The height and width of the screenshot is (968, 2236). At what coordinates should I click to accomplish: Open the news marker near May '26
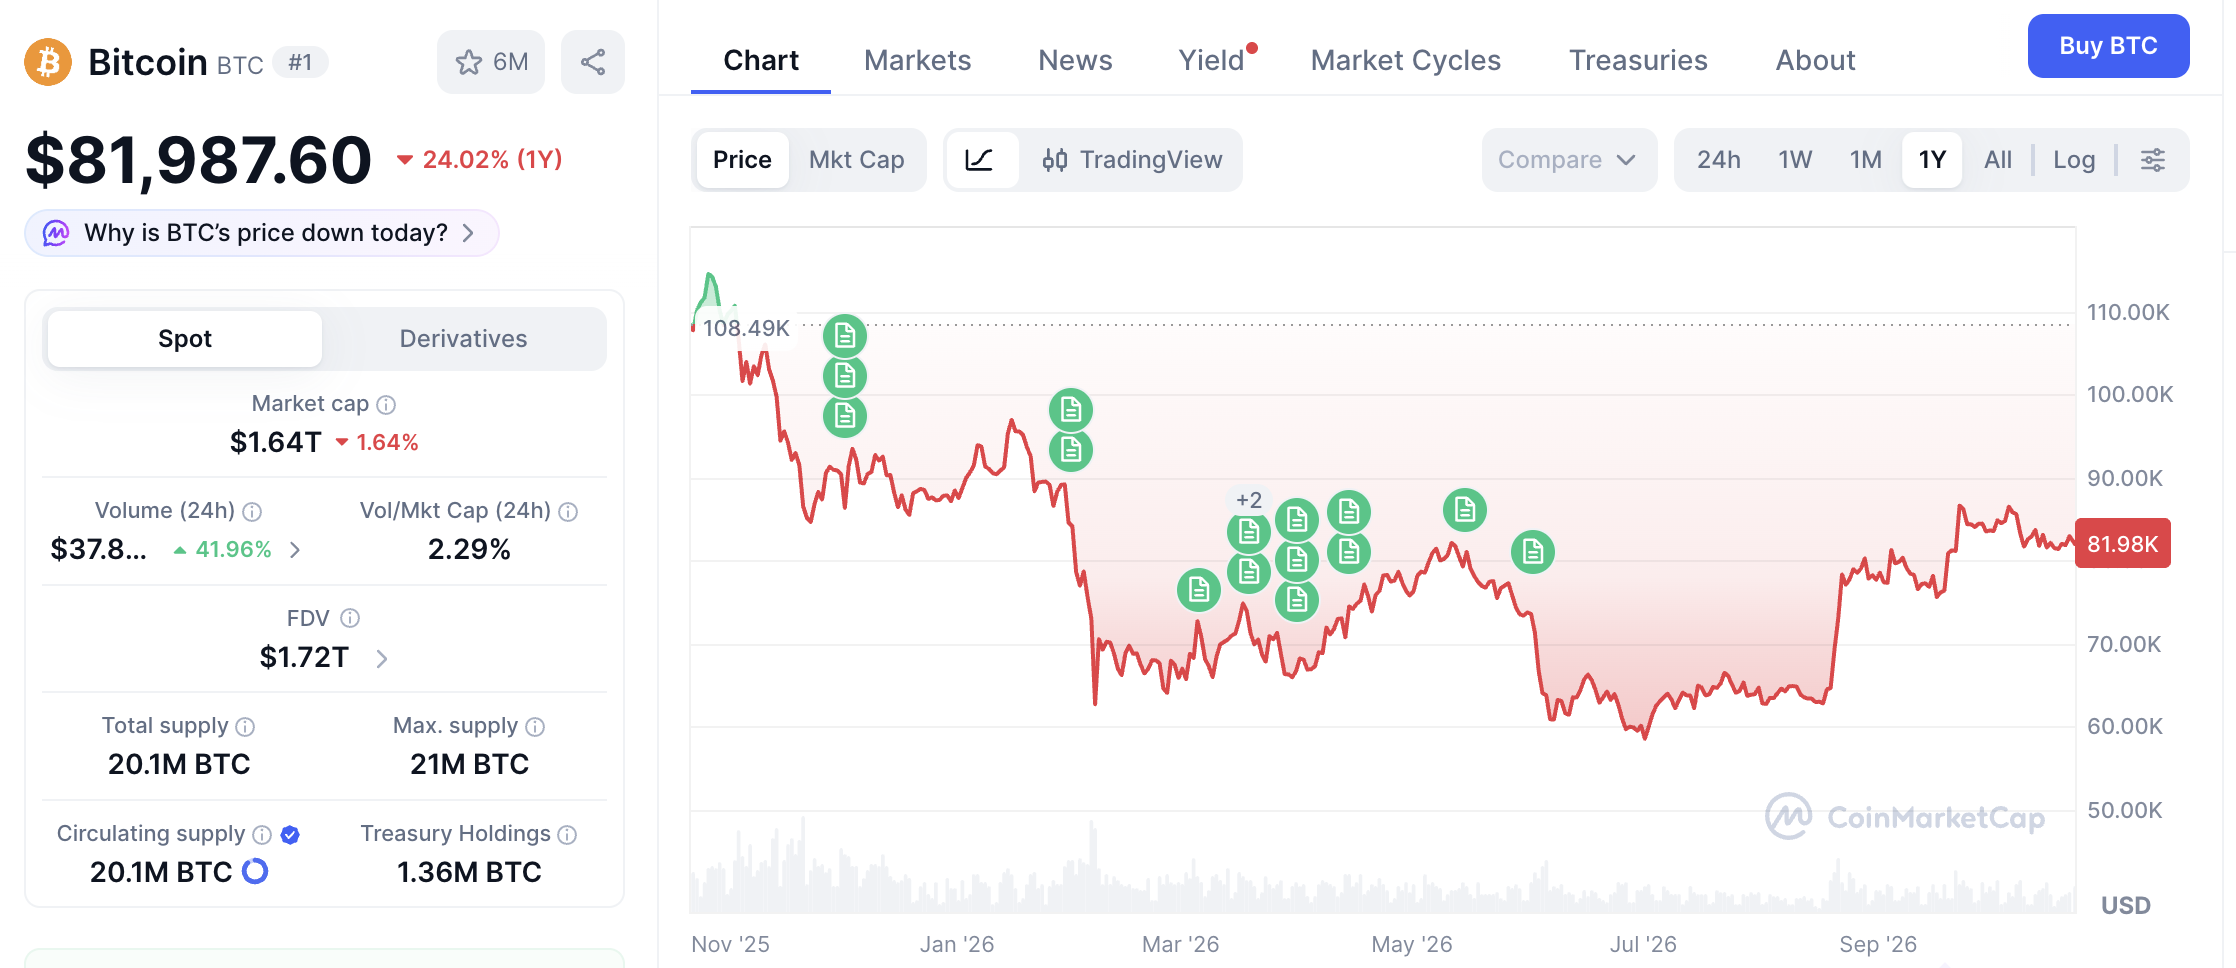tap(1465, 511)
